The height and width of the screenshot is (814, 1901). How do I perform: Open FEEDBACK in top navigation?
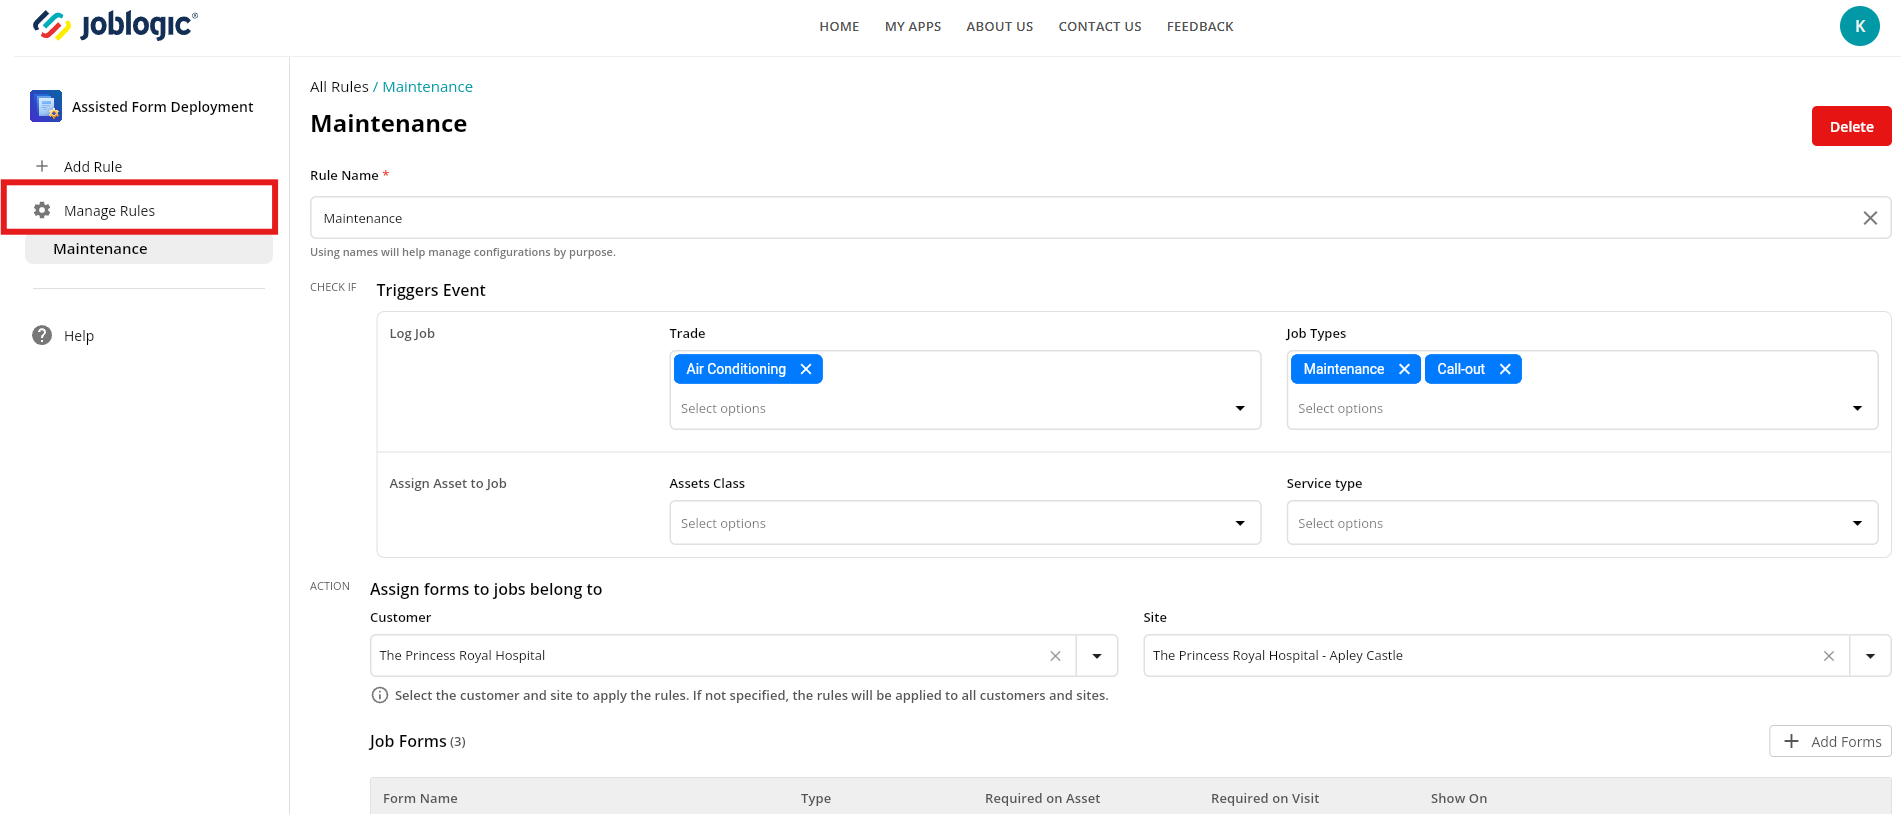pos(1200,27)
